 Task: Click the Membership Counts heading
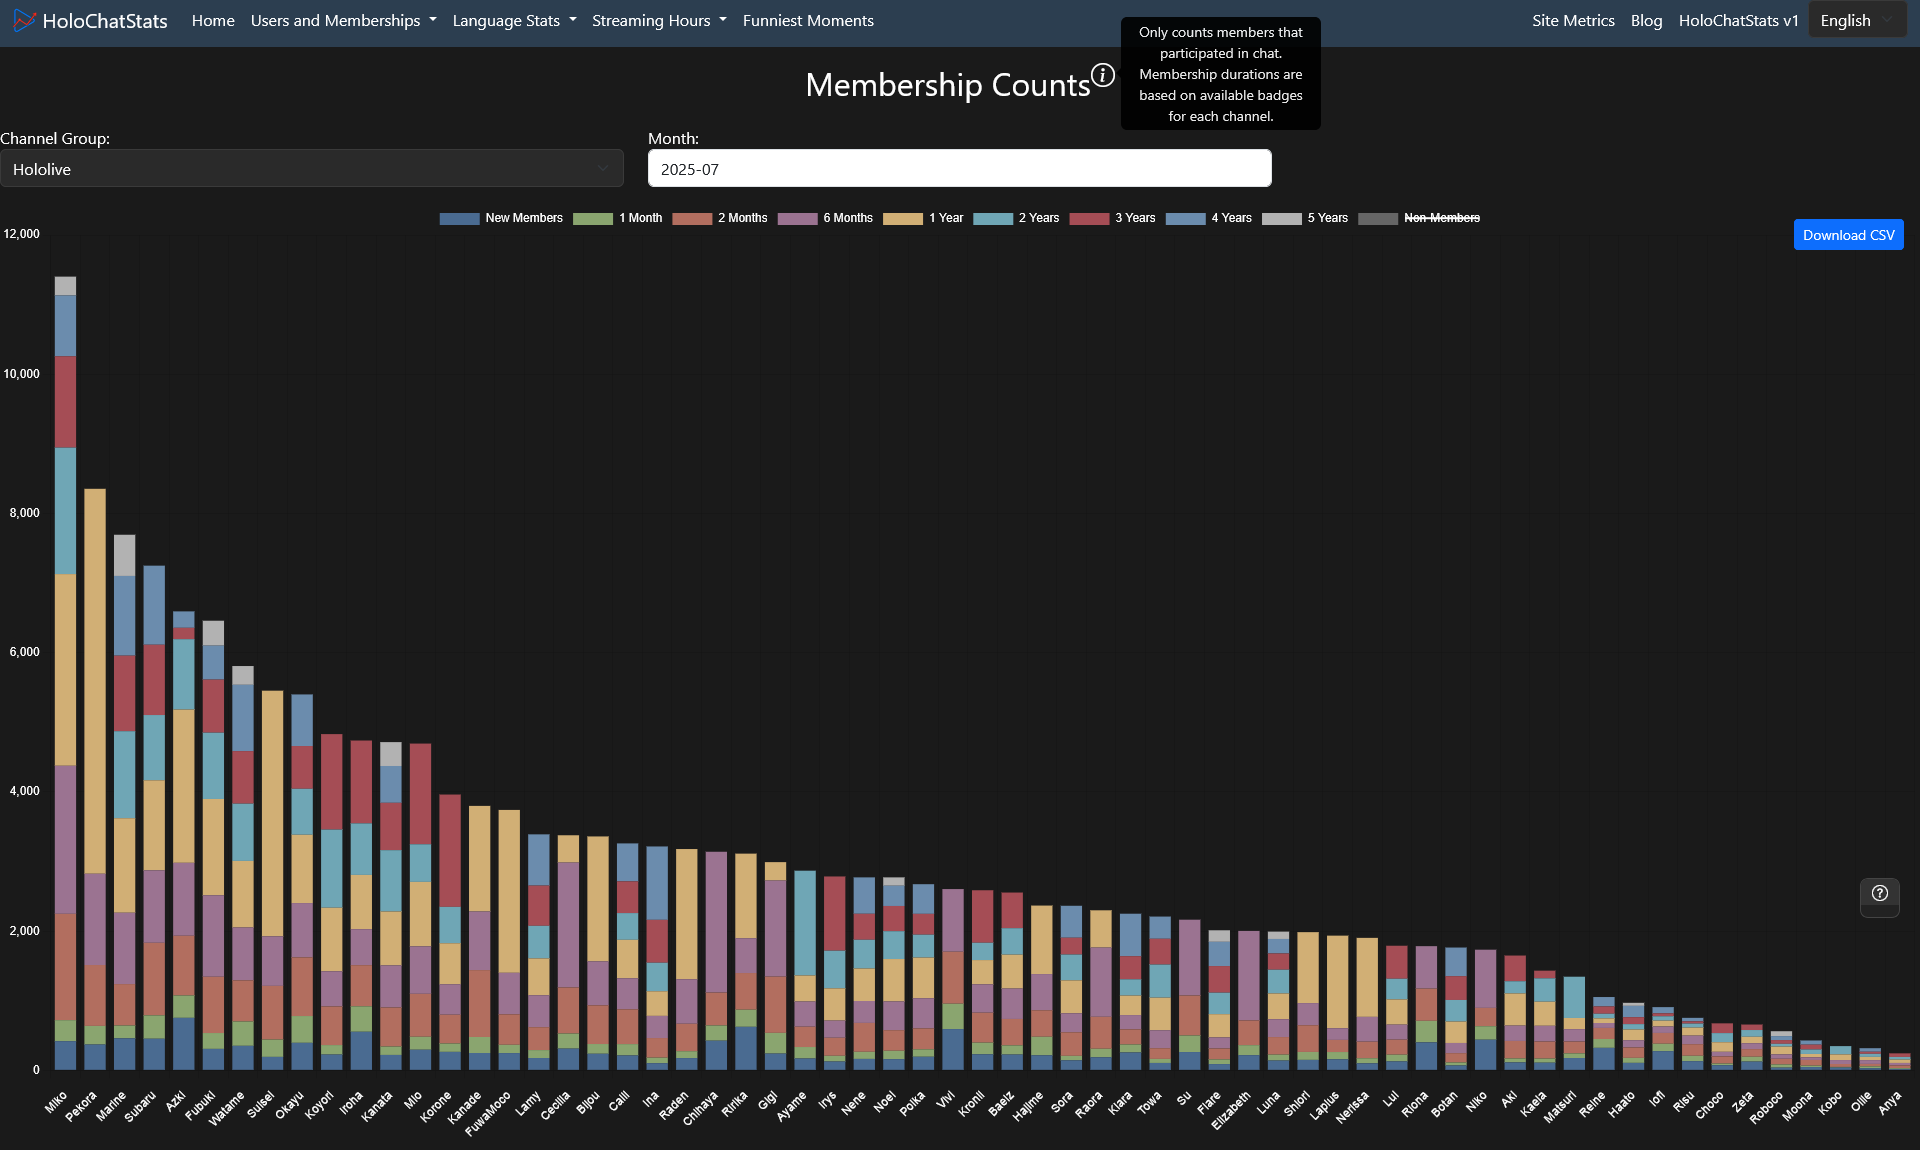tap(948, 85)
